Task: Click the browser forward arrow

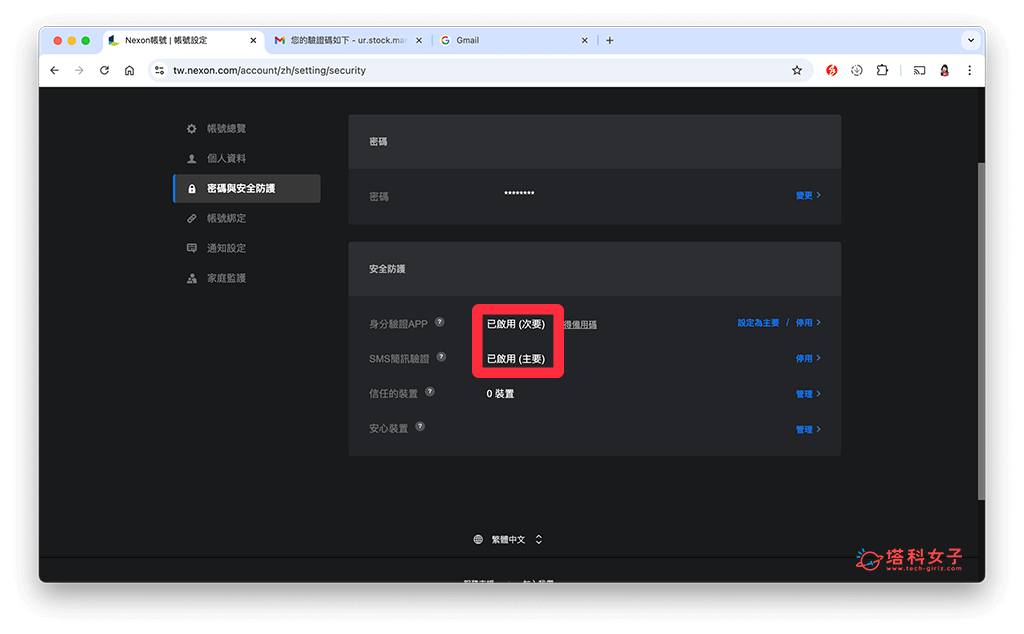Action: pyautogui.click(x=79, y=70)
